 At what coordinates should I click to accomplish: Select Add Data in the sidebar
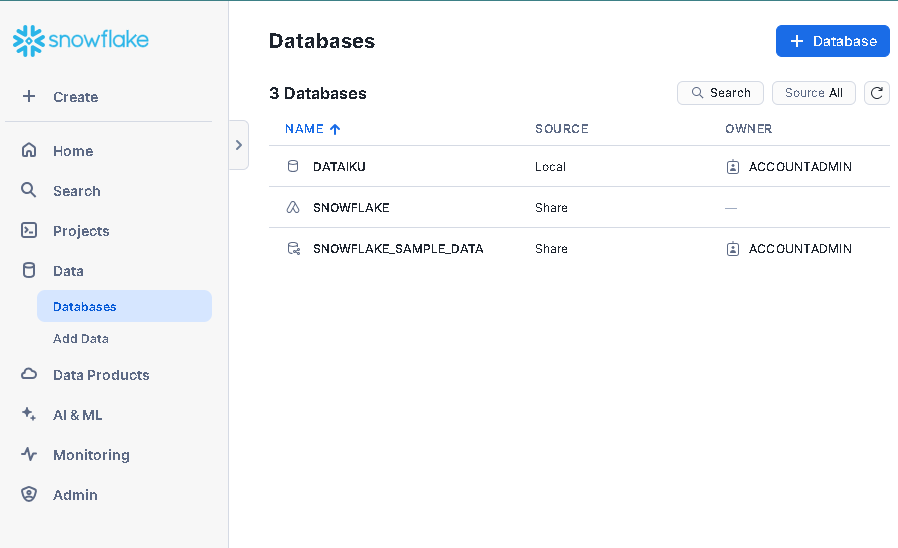click(81, 339)
